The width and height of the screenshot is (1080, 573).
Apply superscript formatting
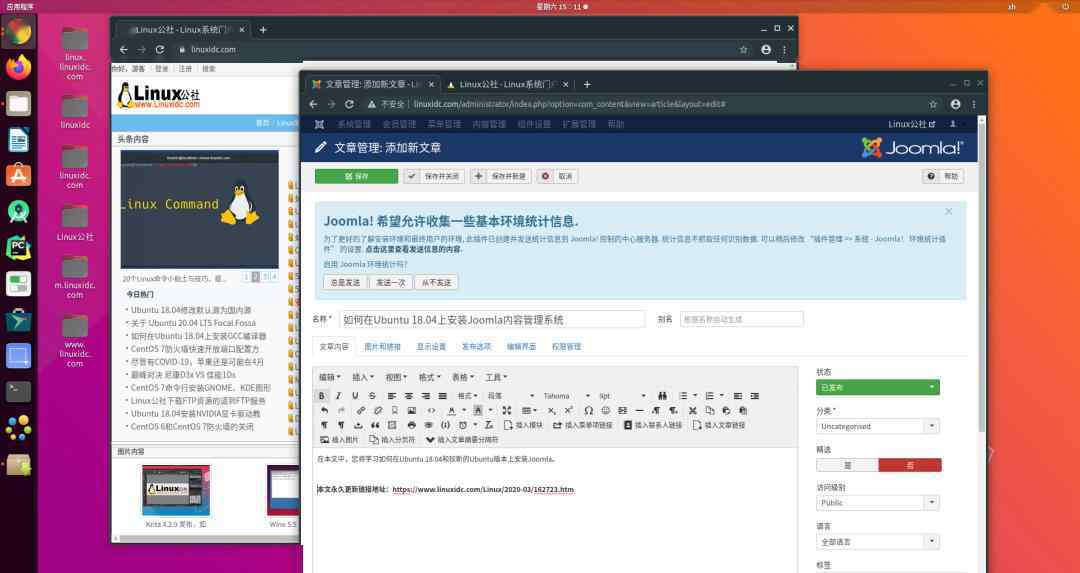[x=568, y=410]
